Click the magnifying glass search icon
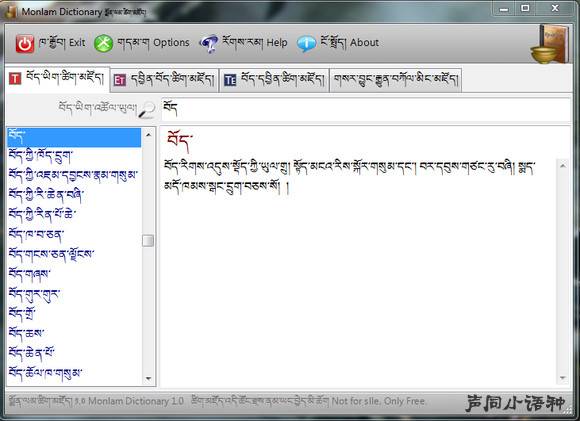Screen dimensions: 580x421 point(147,110)
